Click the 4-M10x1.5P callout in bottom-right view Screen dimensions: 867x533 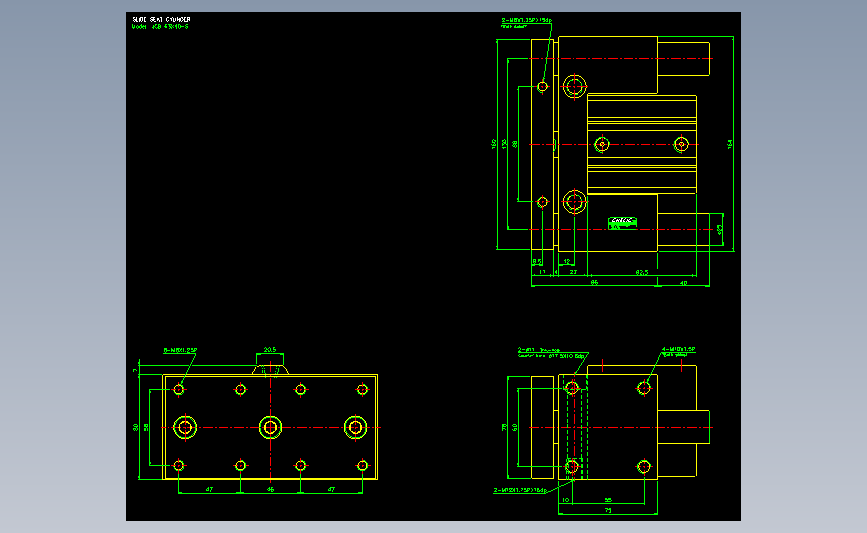point(678,349)
